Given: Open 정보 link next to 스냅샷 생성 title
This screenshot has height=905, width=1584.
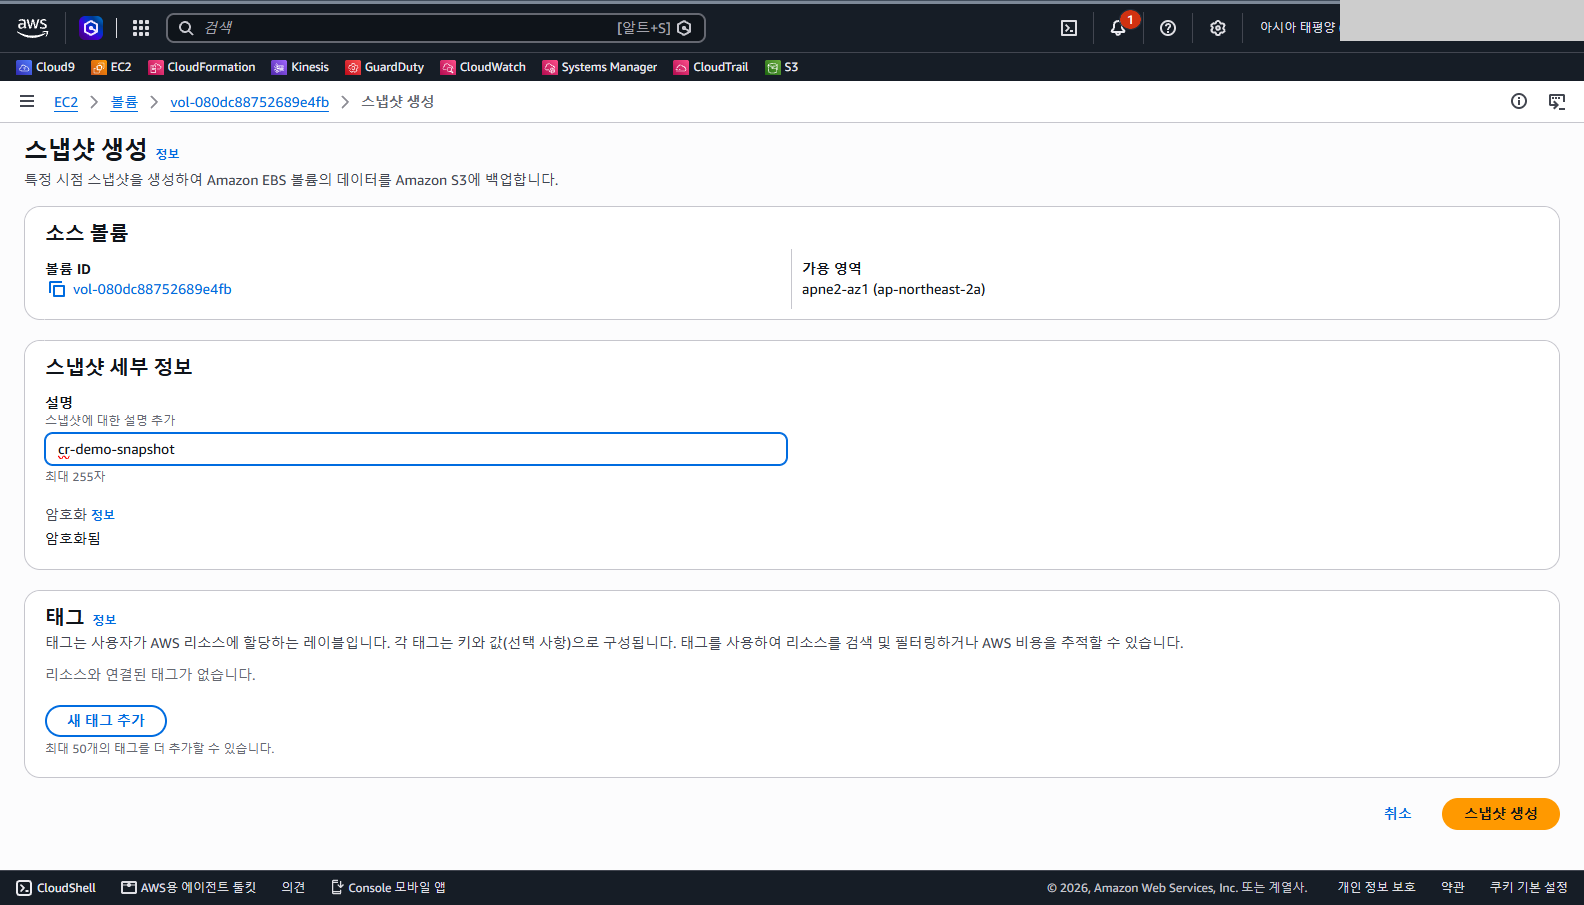Looking at the screenshot, I should tap(167, 154).
